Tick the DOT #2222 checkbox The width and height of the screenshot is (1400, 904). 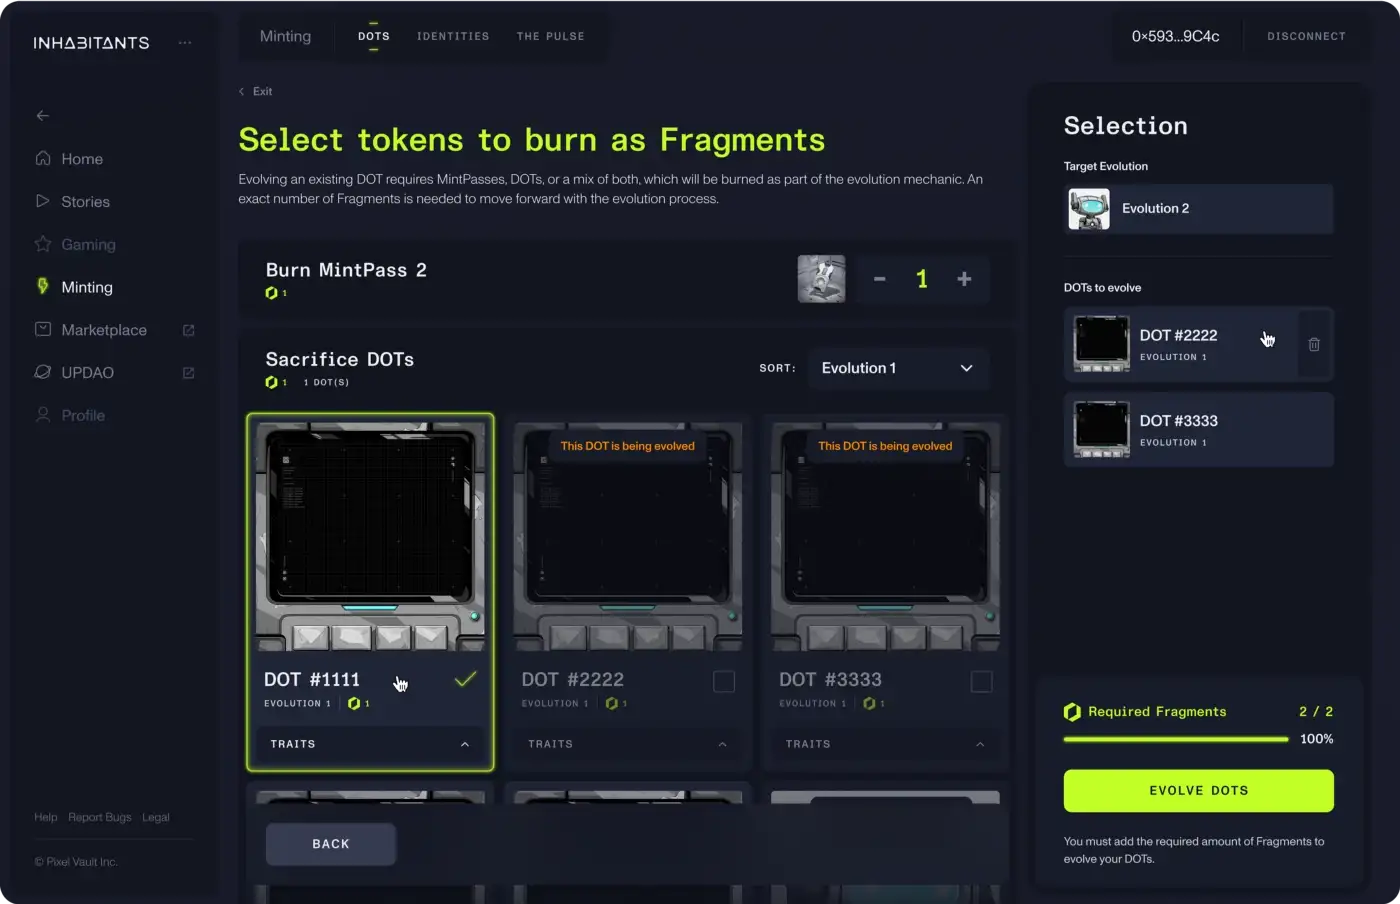[724, 682]
